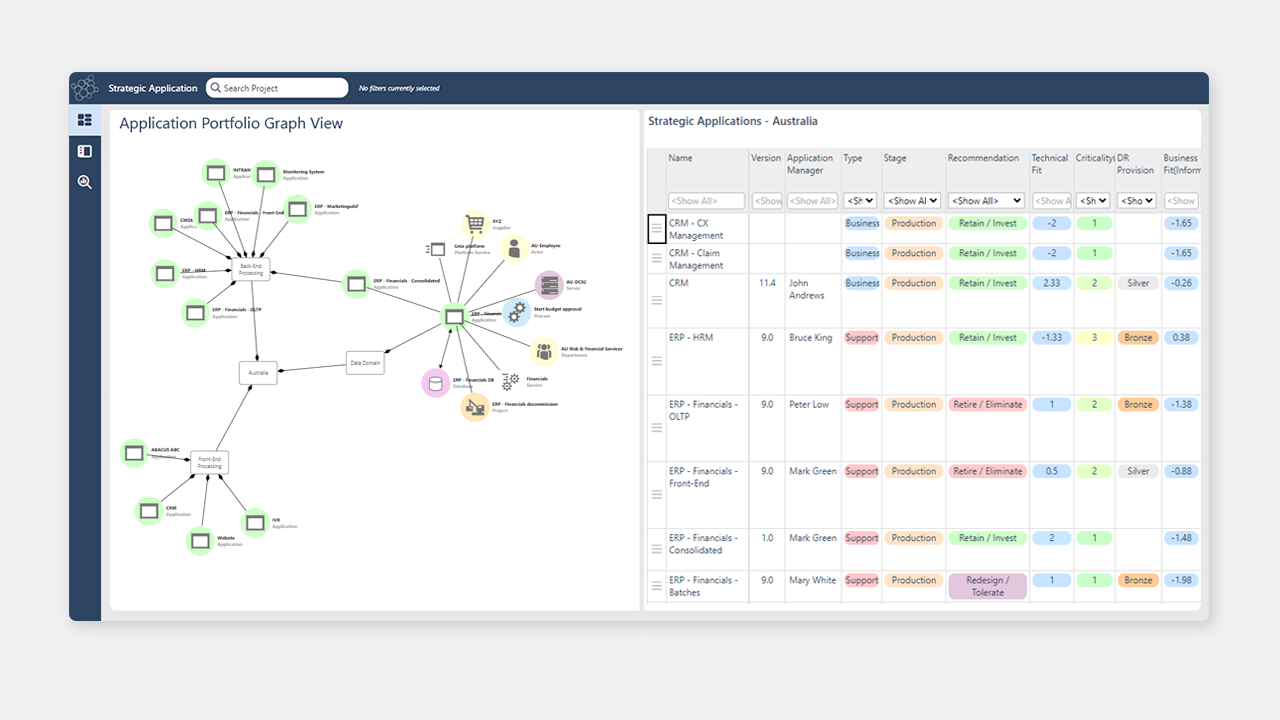The height and width of the screenshot is (720, 1280).
Task: Open the dashboard tiles view in sidebar
Action: point(85,120)
